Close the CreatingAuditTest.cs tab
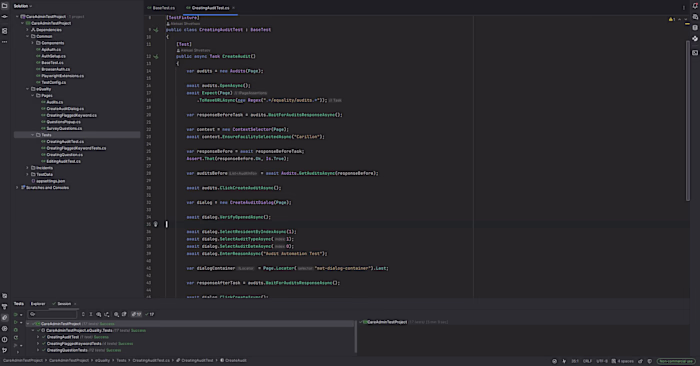The width and height of the screenshot is (700, 366). click(x=233, y=8)
